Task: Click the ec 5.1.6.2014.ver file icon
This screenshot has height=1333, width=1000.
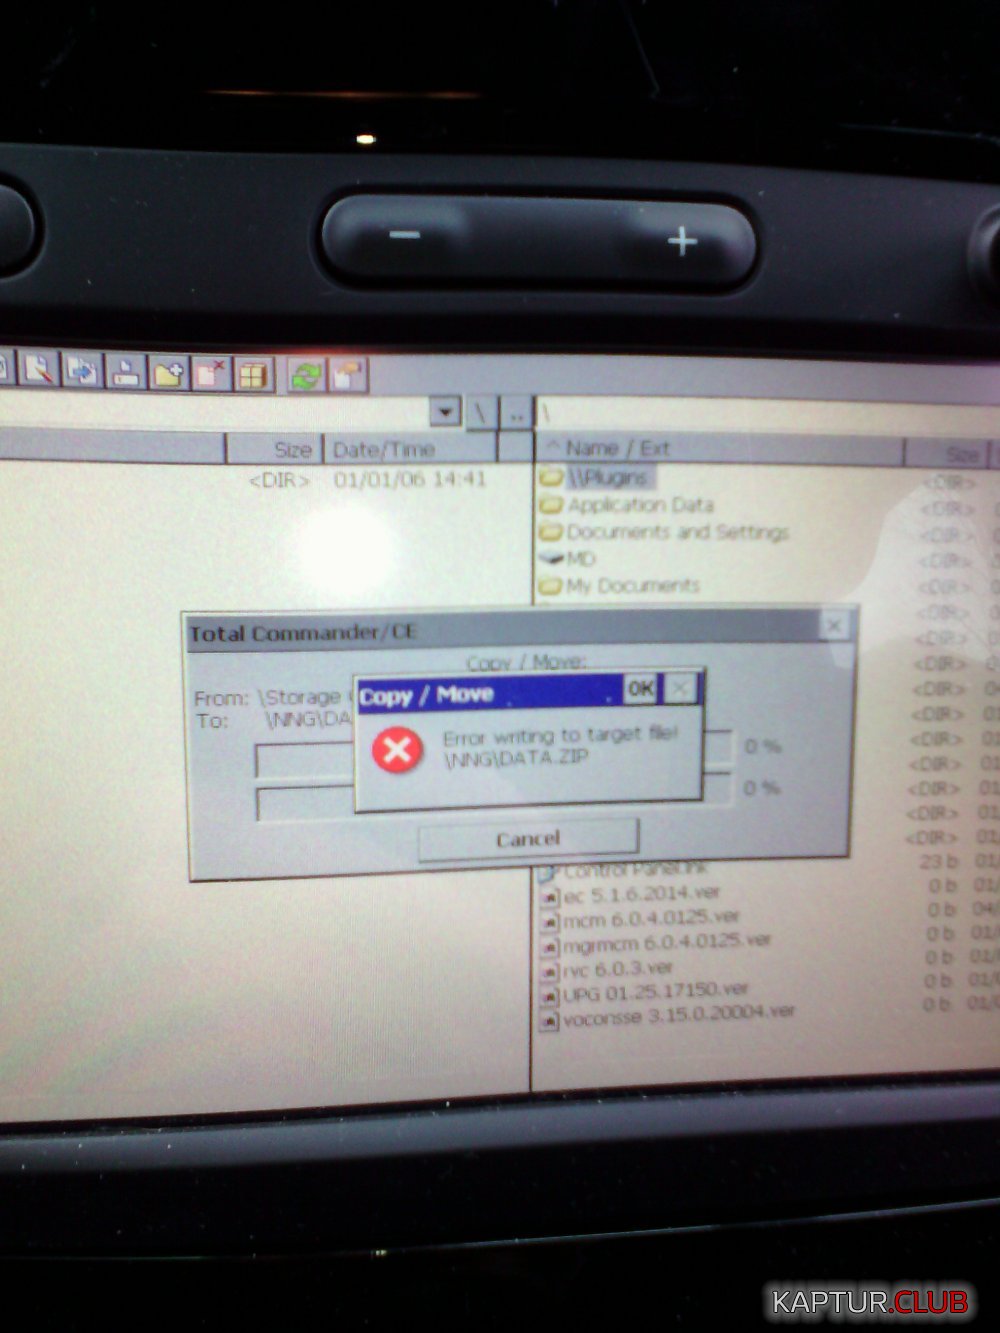Action: click(x=549, y=896)
